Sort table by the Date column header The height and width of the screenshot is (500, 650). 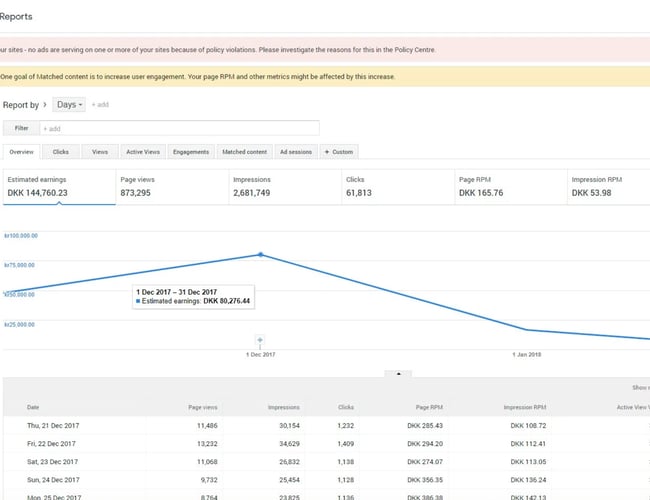(34, 407)
